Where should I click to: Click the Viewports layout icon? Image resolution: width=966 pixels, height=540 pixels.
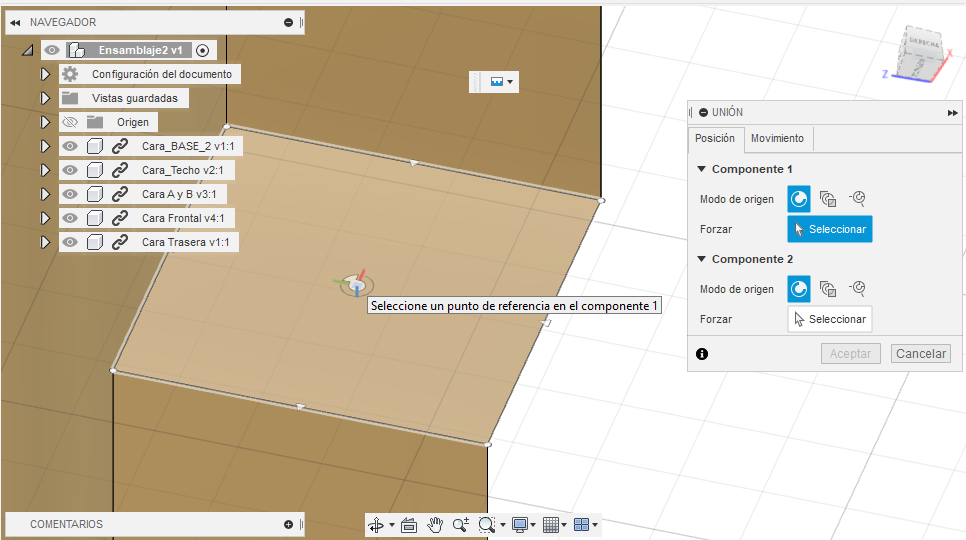coord(581,525)
